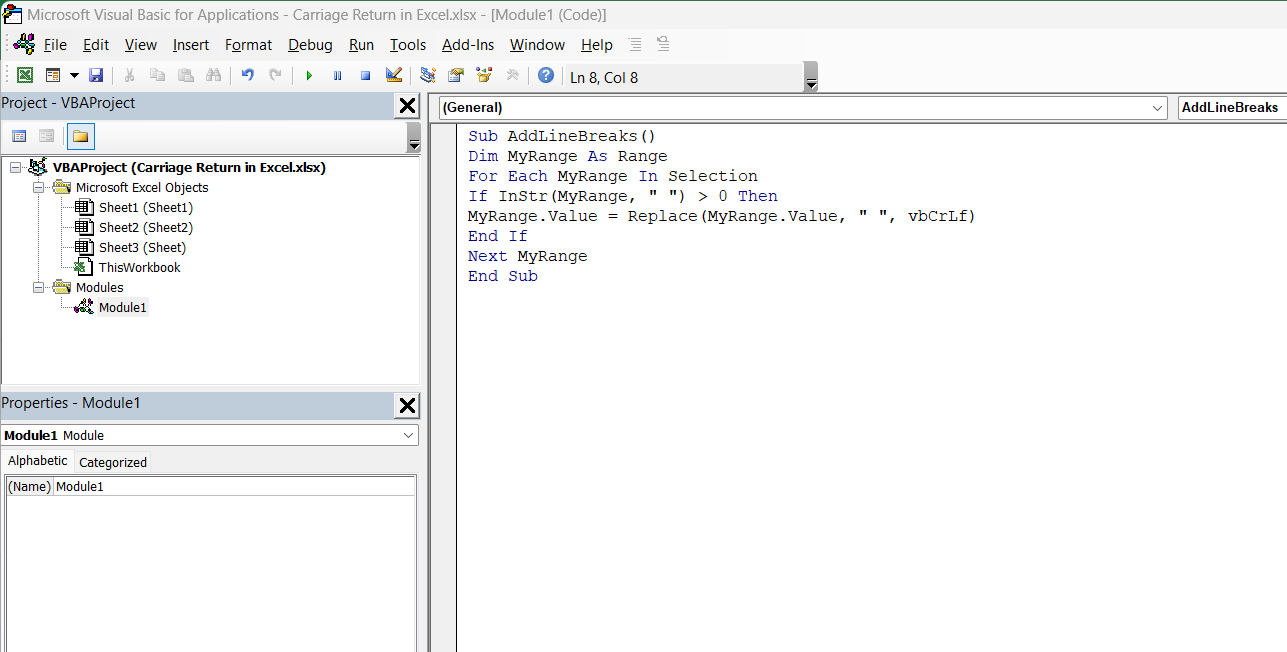Click the View Microsoft Excel icon

pos(25,76)
